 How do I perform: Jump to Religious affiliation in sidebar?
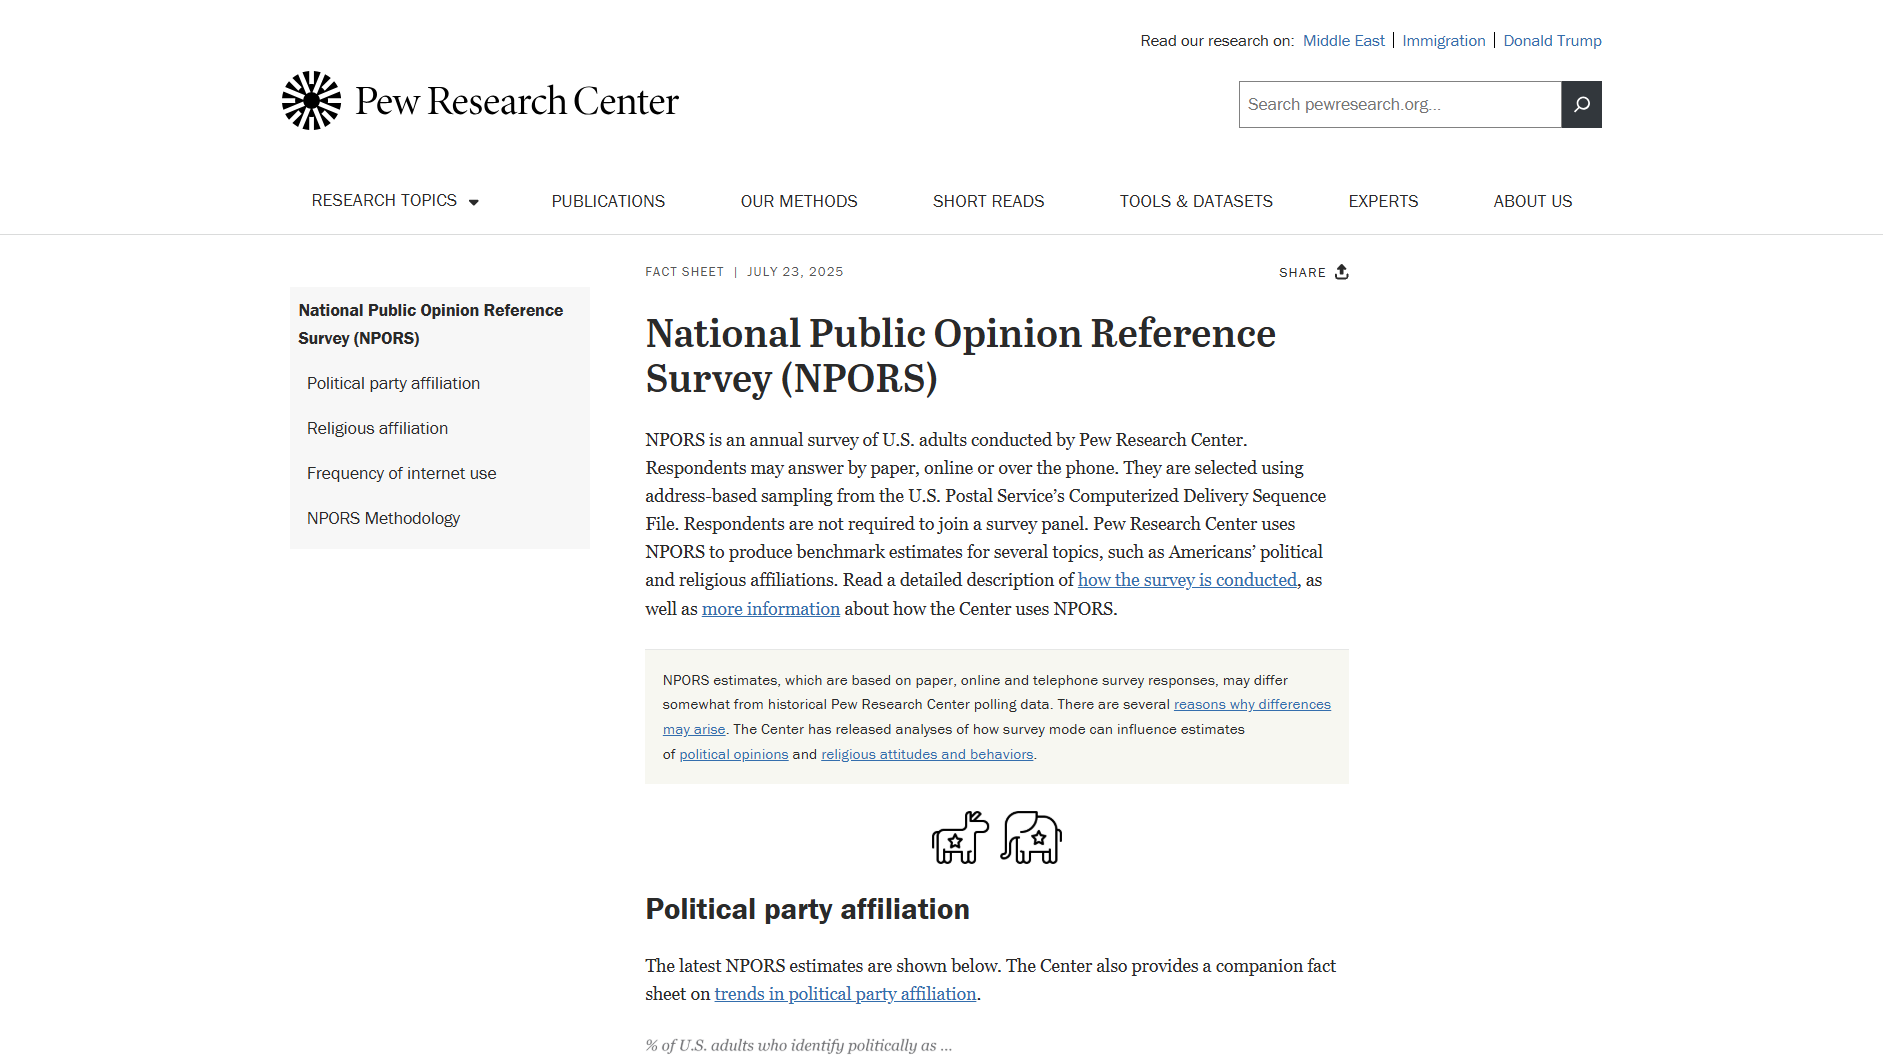377,428
